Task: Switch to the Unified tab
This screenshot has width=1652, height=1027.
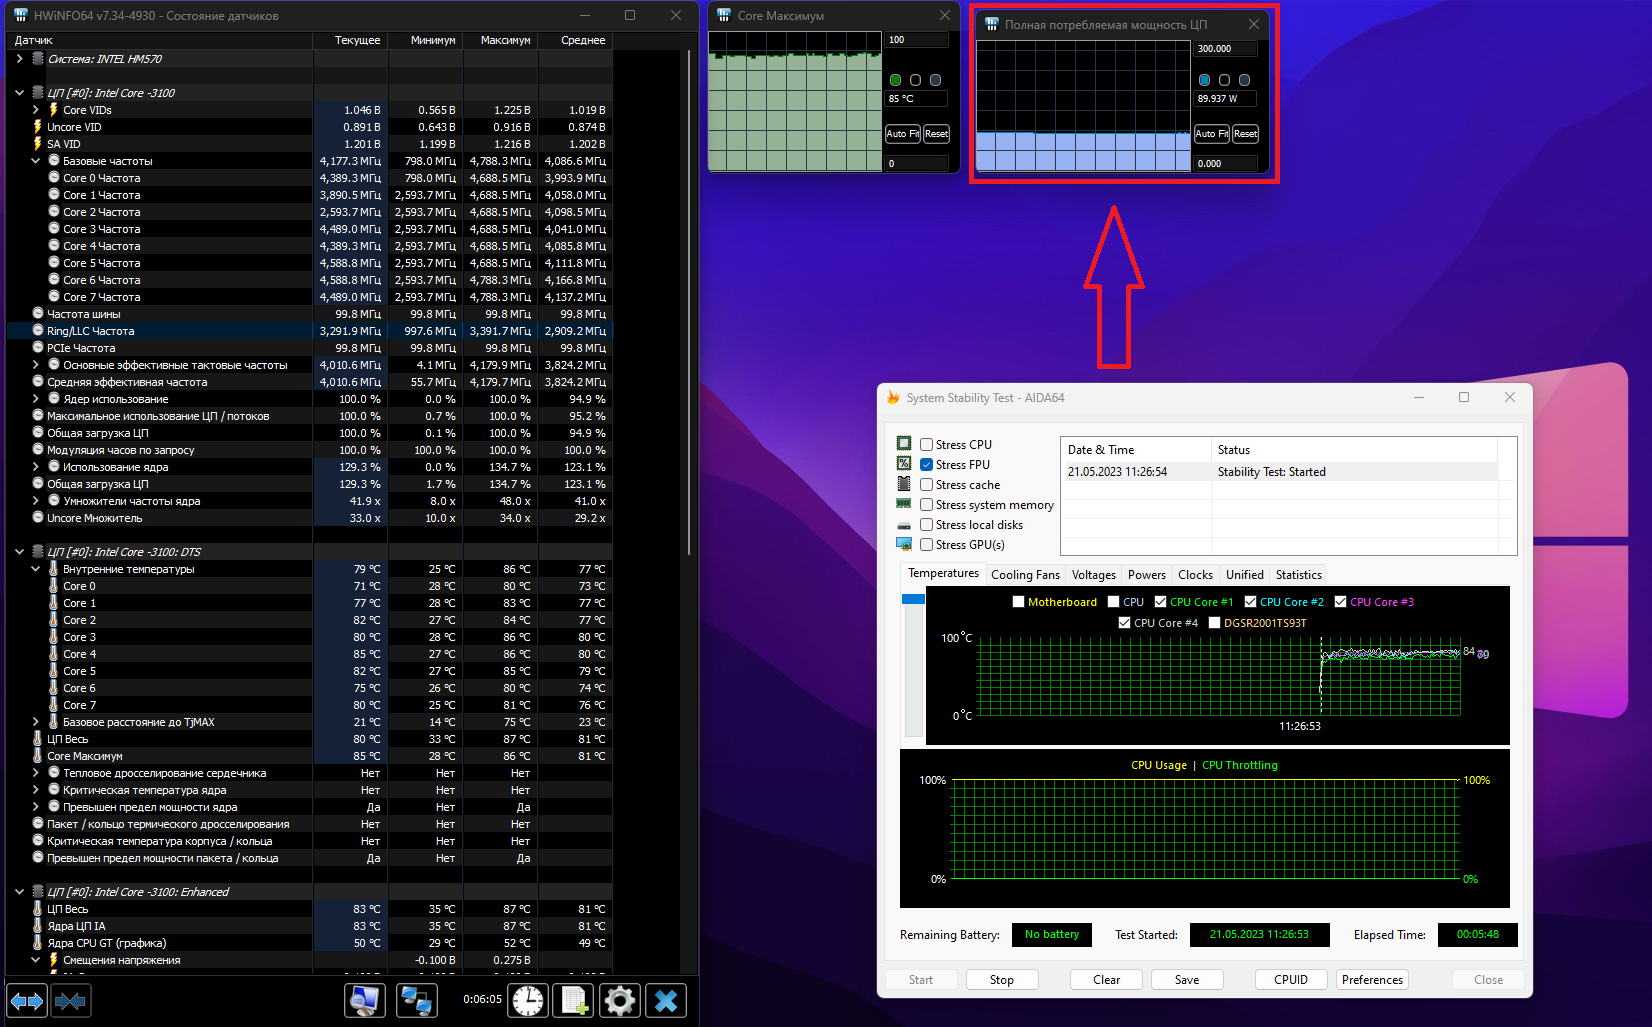Action: pyautogui.click(x=1245, y=575)
